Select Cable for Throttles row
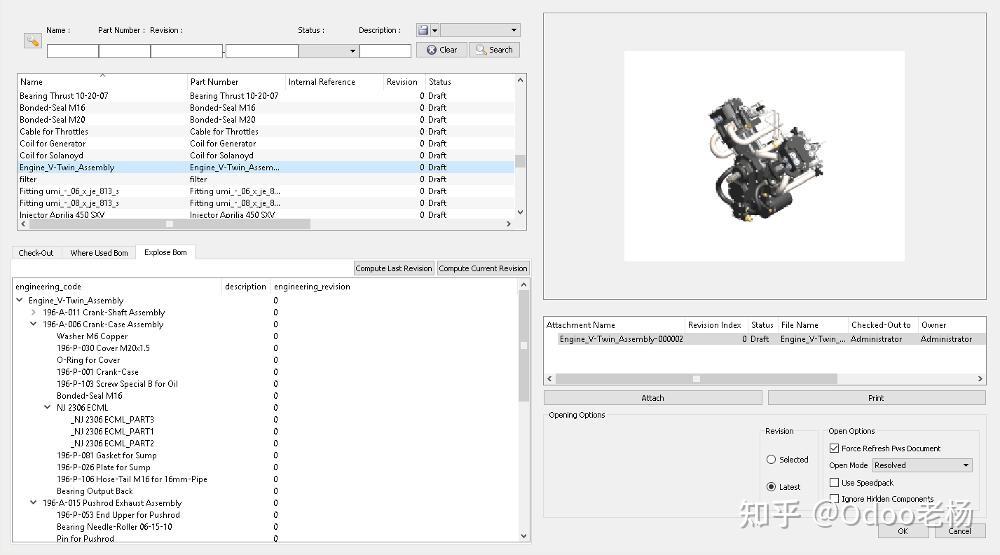 click(266, 131)
